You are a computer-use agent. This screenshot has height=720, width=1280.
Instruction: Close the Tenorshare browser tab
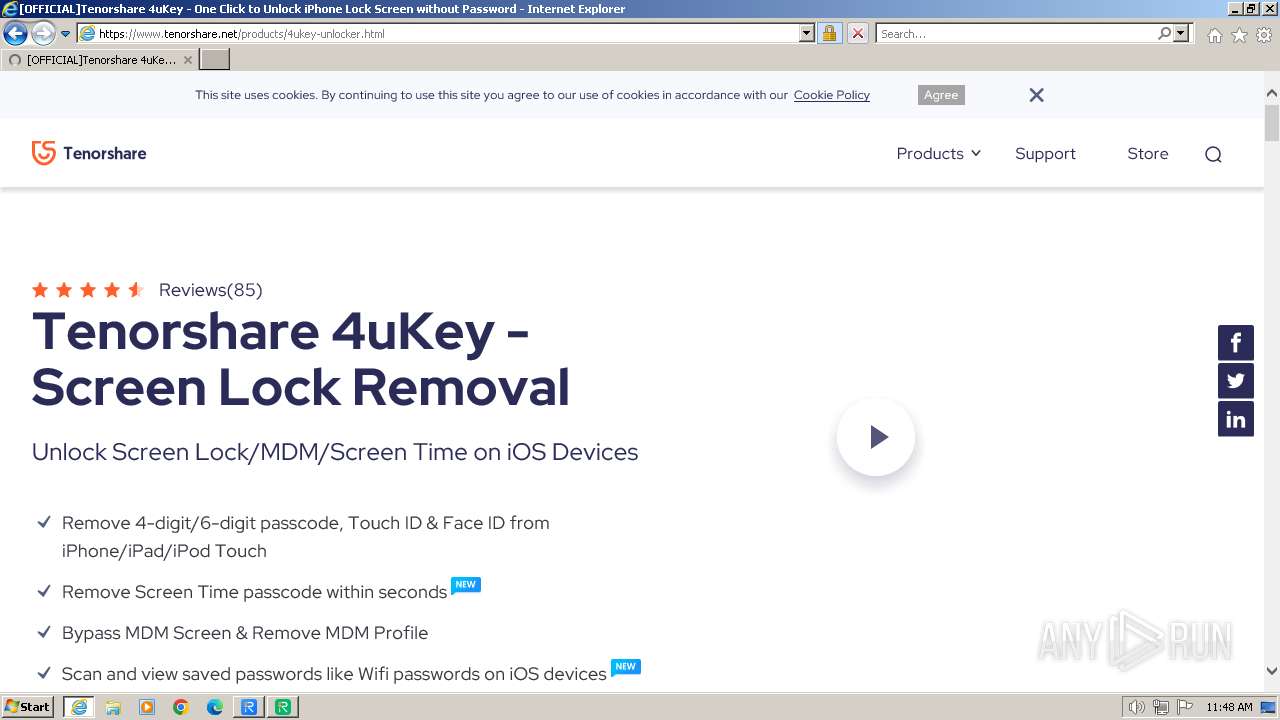pos(187,60)
